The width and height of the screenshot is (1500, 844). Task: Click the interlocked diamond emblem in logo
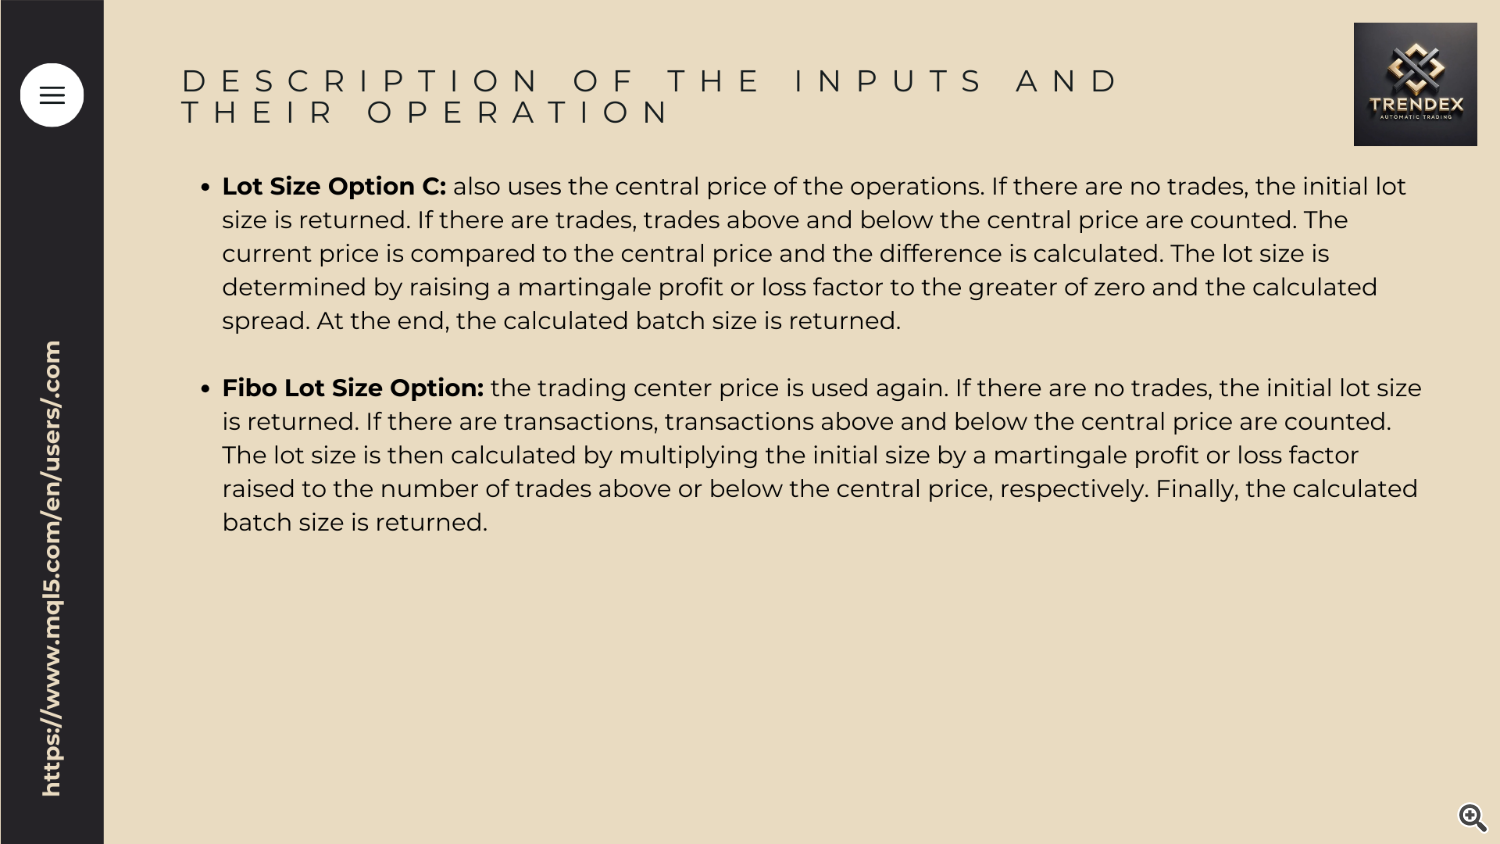pos(1415,67)
